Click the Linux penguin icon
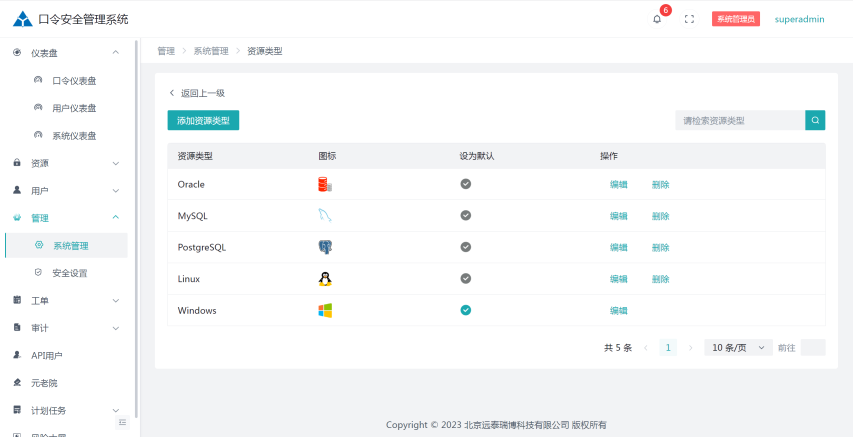The image size is (853, 437). point(324,279)
